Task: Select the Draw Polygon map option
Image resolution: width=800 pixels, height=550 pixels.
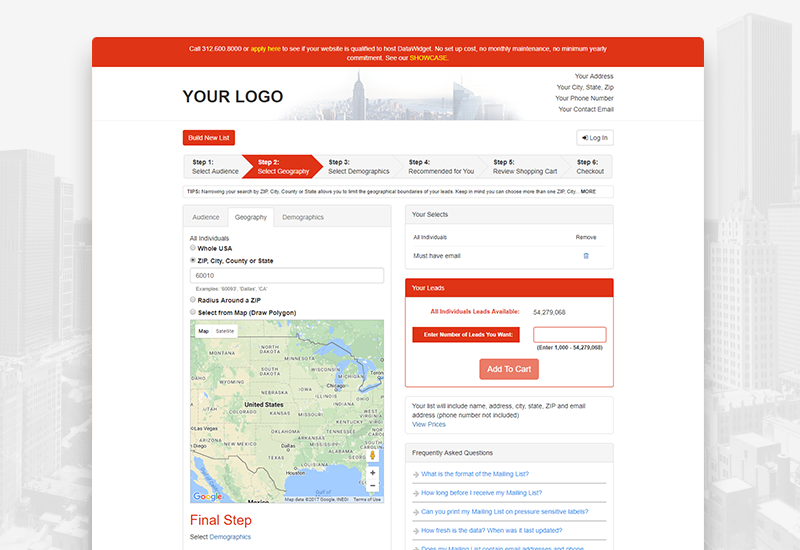Action: tap(193, 312)
